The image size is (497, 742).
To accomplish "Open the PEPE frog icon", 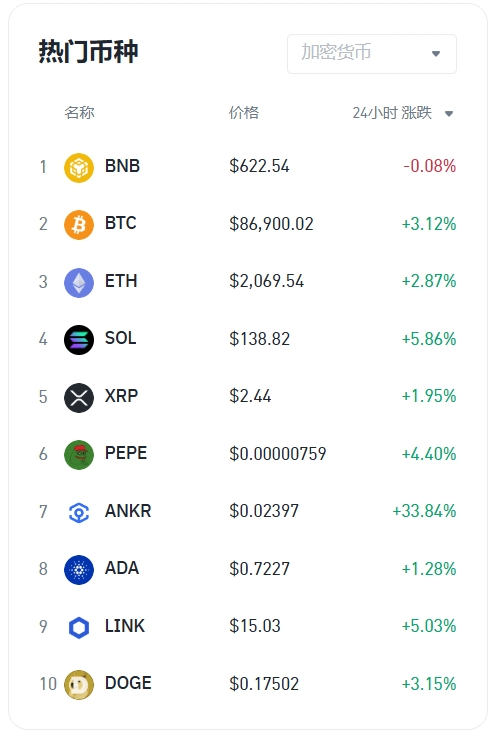I will [x=79, y=455].
